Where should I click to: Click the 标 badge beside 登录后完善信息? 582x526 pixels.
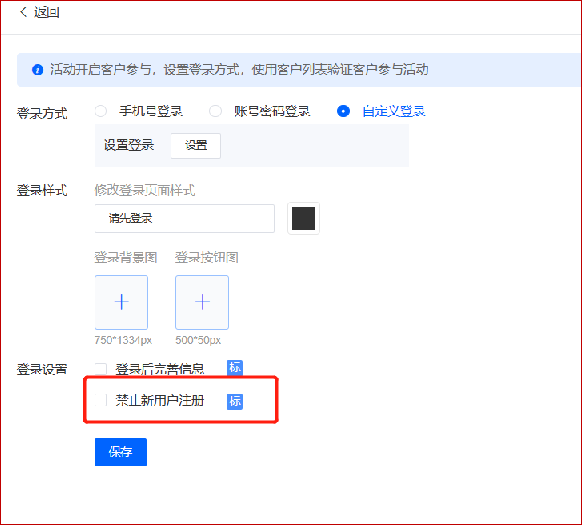[x=235, y=368]
